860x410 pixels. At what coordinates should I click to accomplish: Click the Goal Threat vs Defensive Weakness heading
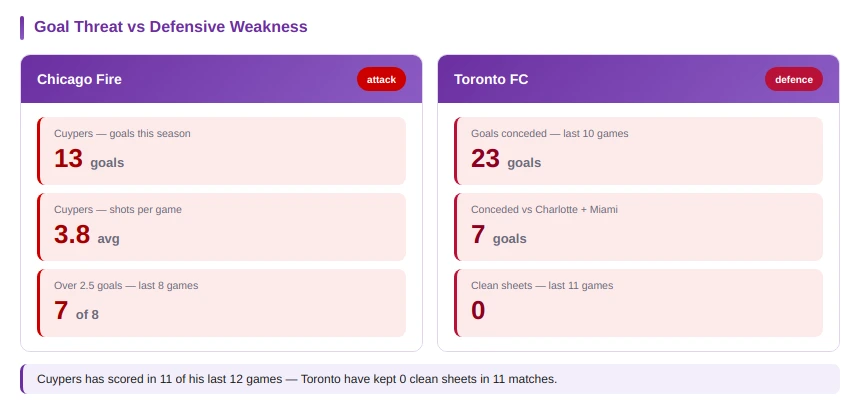[x=171, y=27]
